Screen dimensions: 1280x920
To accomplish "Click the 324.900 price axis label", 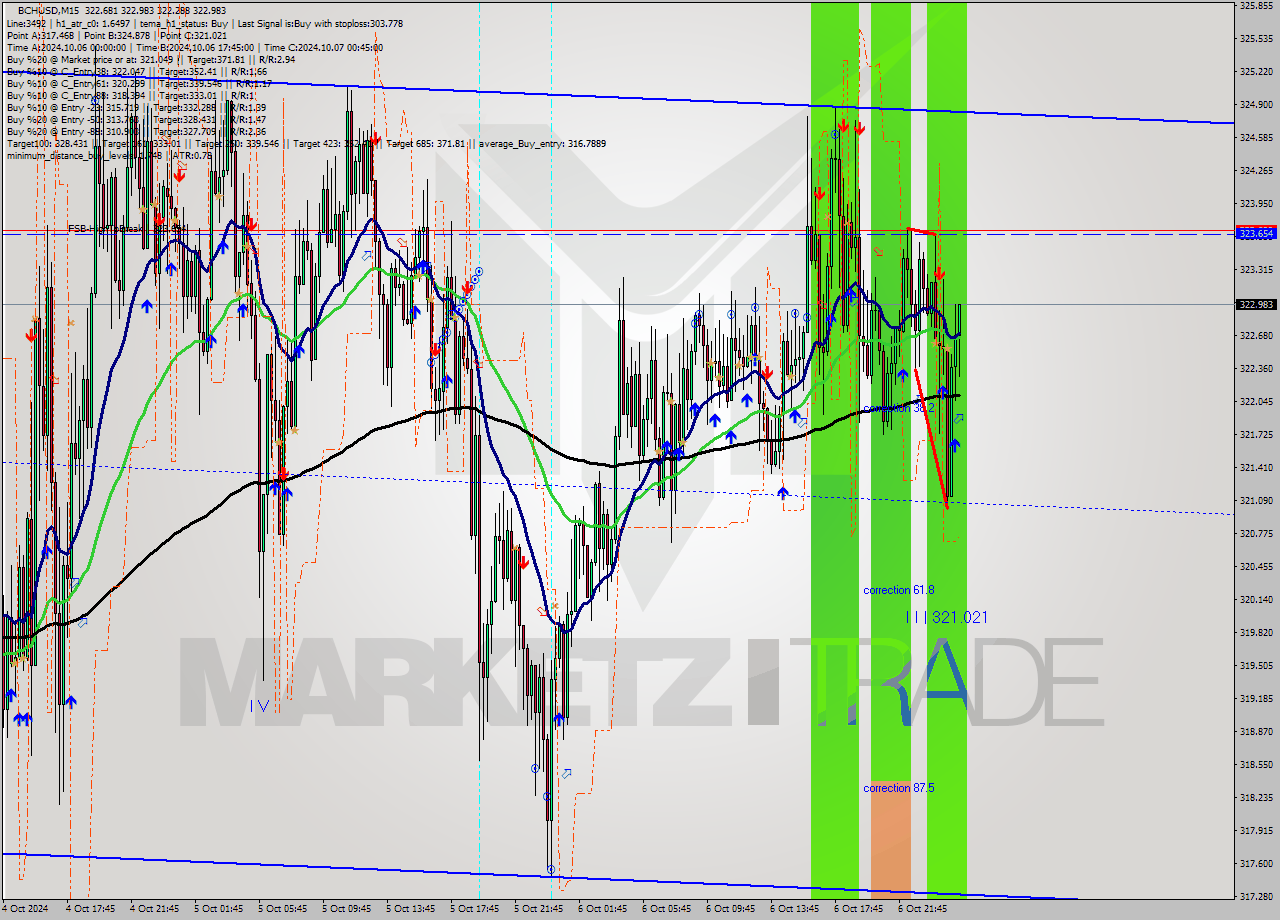I will tap(1256, 104).
